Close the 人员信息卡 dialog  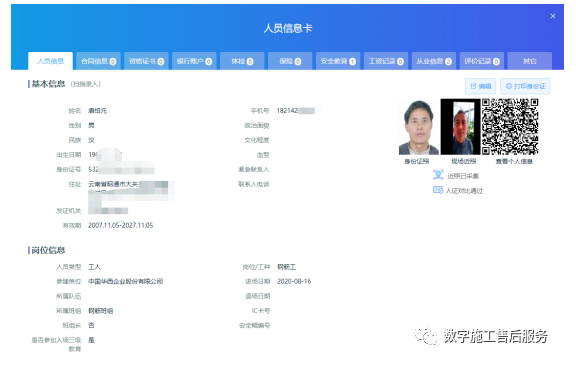pyautogui.click(x=553, y=16)
